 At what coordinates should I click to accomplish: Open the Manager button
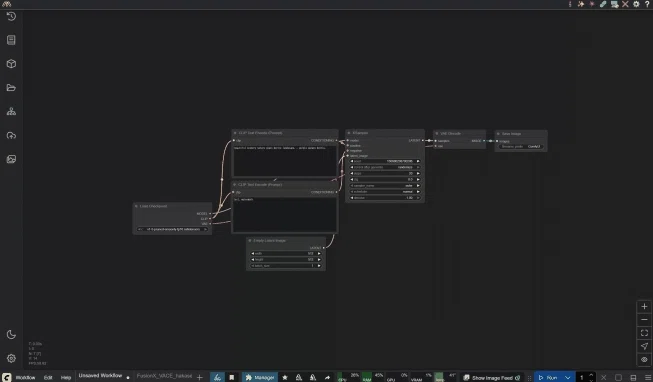click(260, 377)
